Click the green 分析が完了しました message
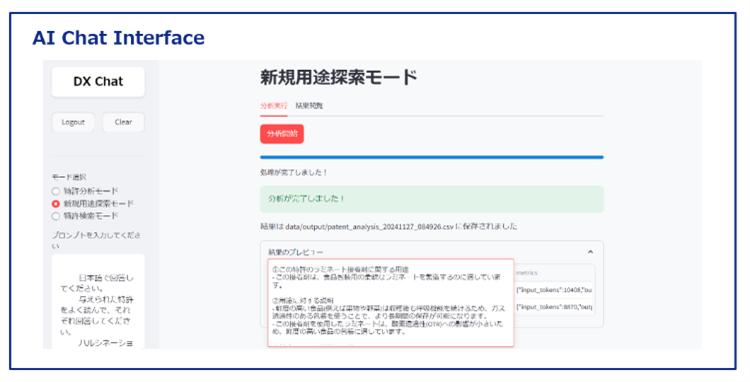The width and height of the screenshot is (750, 382). (x=431, y=199)
